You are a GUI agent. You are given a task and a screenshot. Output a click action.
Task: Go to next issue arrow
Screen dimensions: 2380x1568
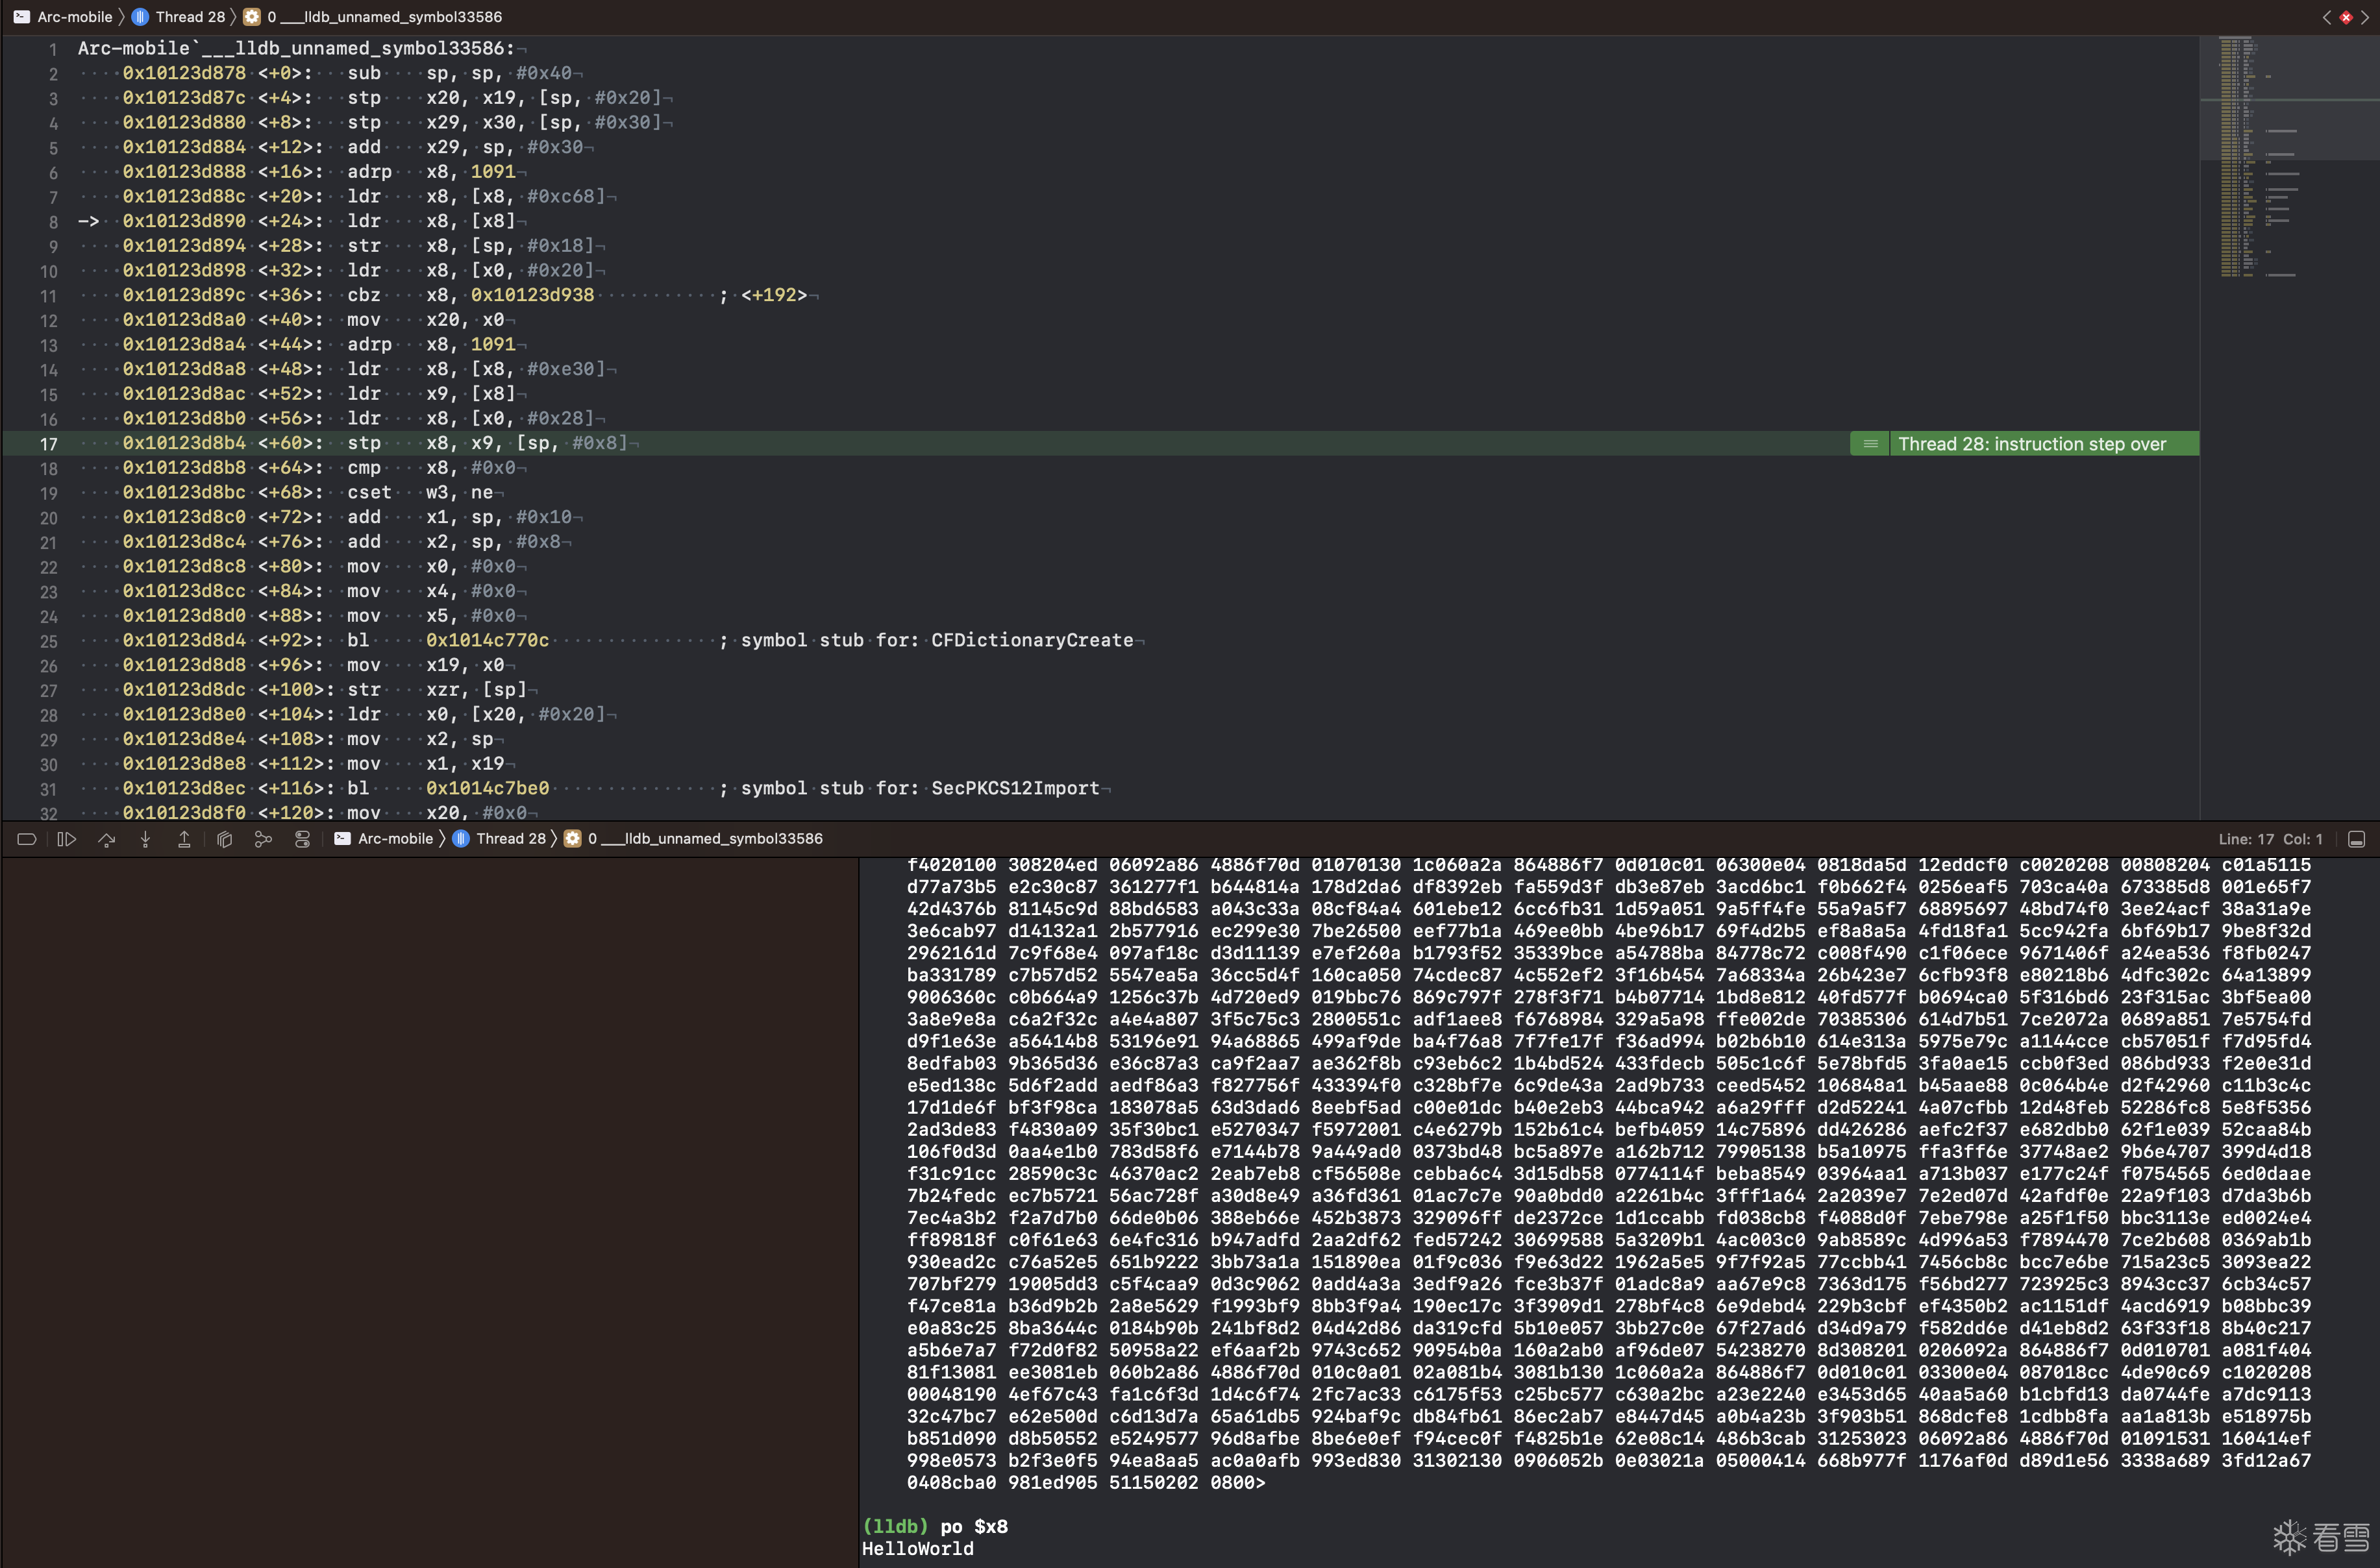(2365, 17)
